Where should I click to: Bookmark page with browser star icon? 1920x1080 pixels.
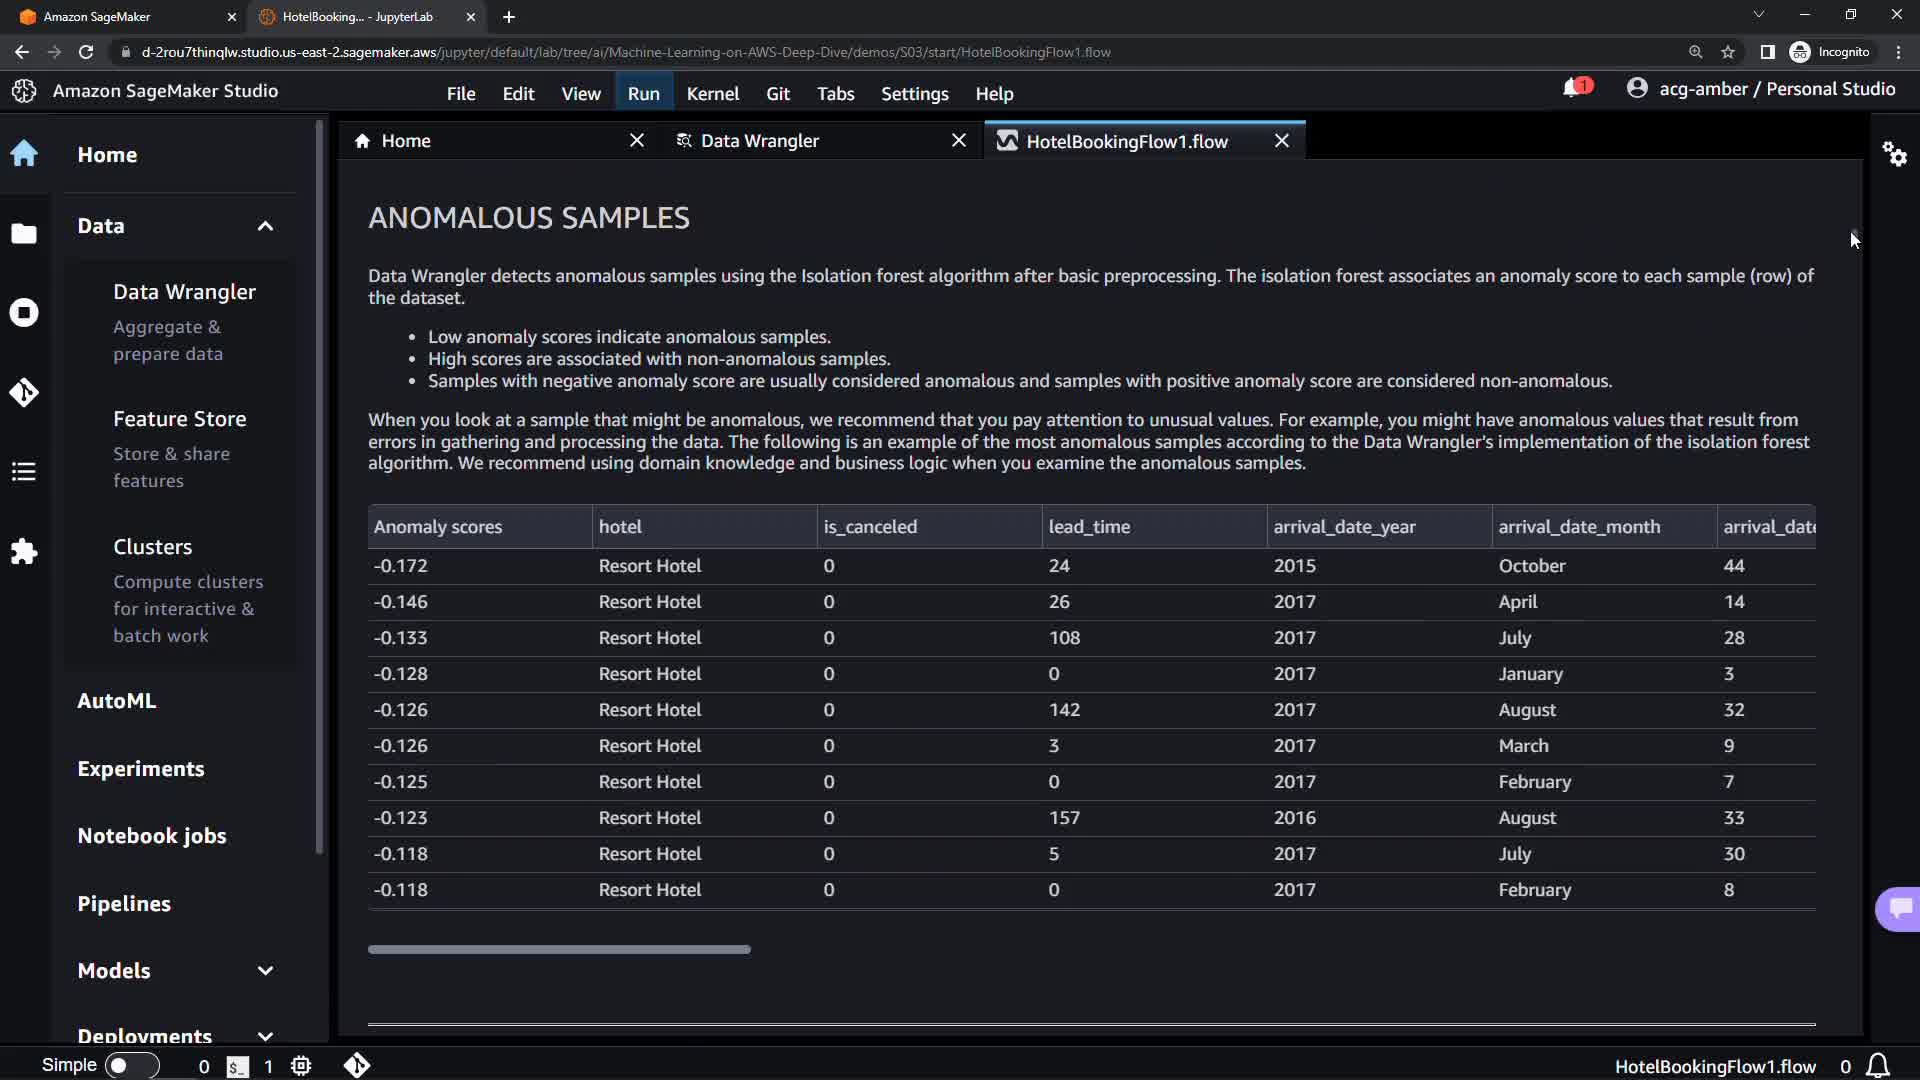(x=1728, y=52)
